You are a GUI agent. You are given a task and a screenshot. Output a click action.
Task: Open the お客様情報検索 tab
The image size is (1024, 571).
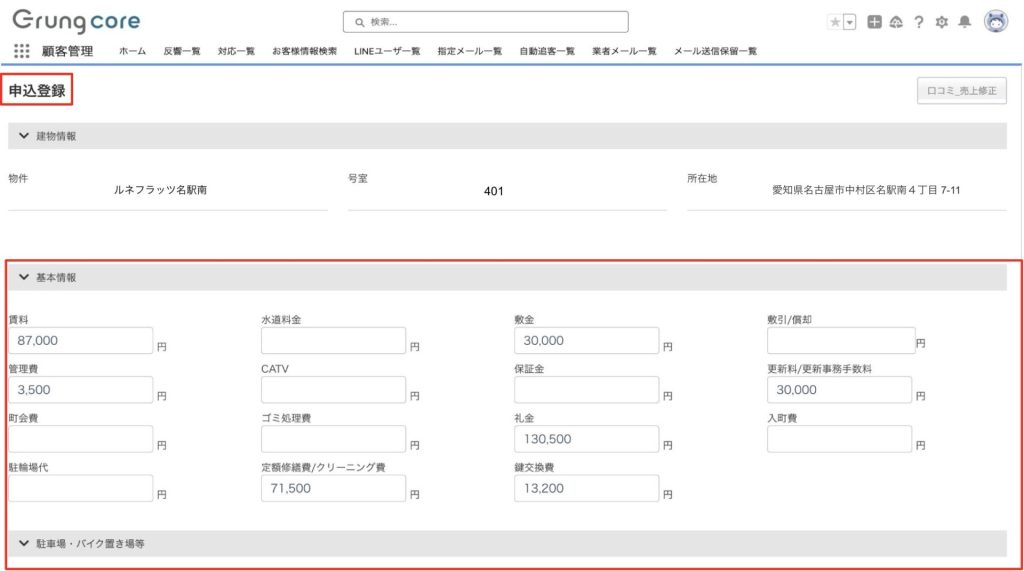click(x=304, y=51)
